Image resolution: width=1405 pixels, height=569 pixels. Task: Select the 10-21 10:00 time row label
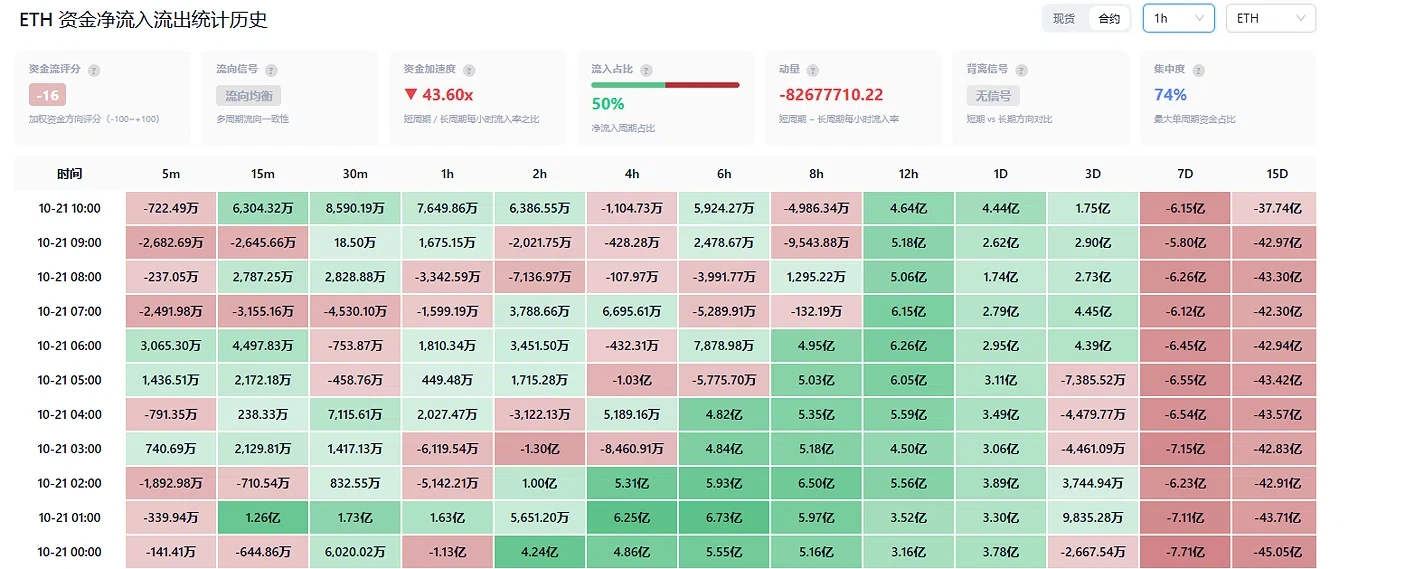click(70, 208)
